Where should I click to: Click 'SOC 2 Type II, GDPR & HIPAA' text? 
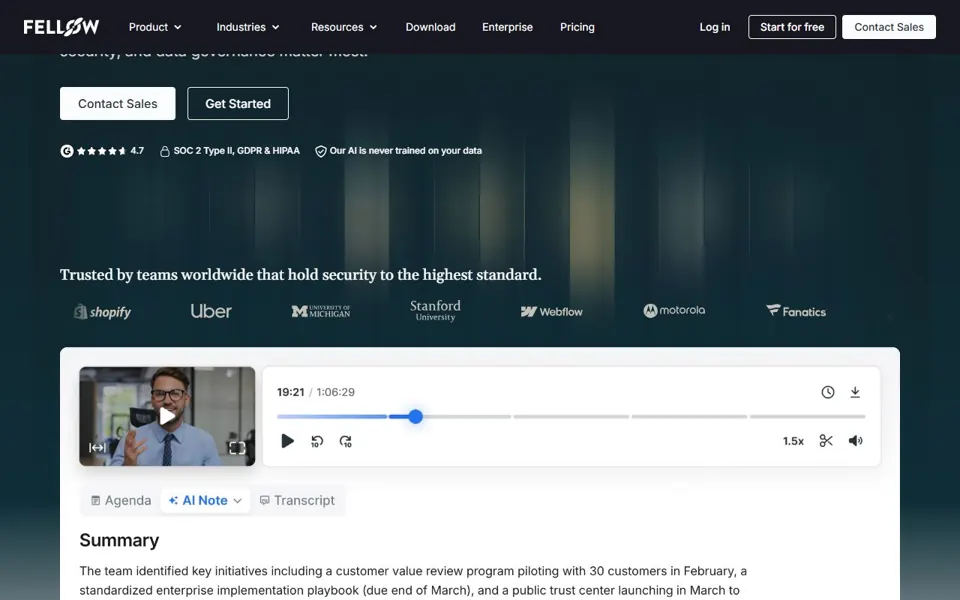pos(236,151)
